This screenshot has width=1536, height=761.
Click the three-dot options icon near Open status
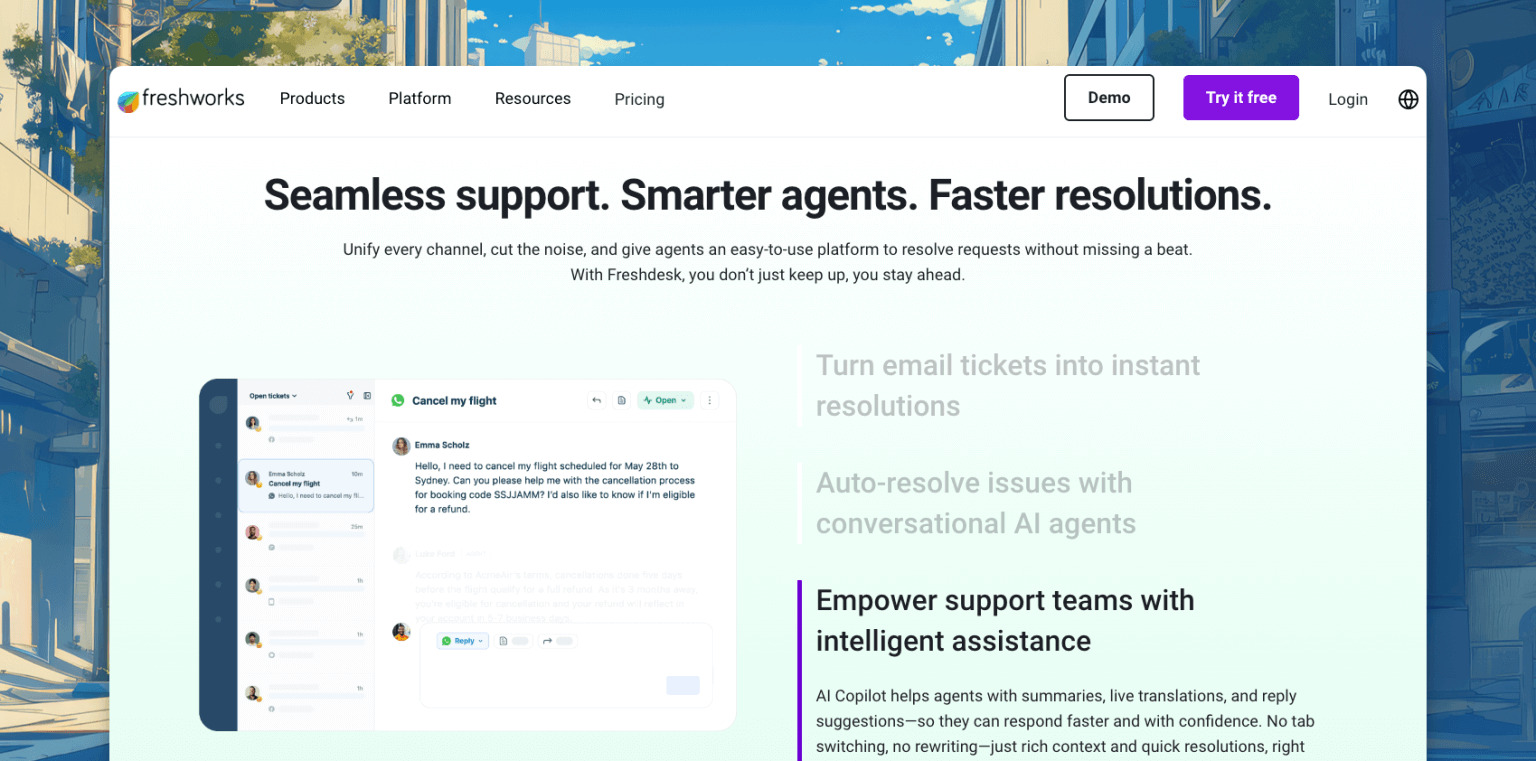710,400
